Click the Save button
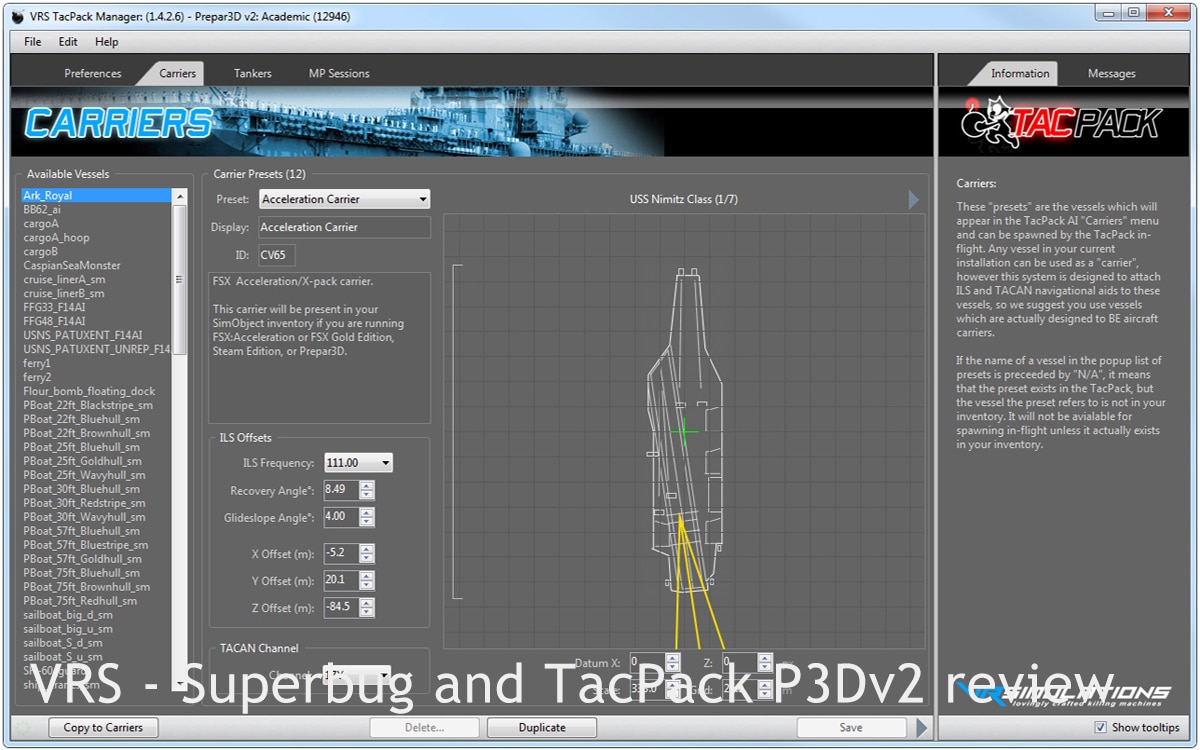The image size is (1200, 750). [851, 728]
